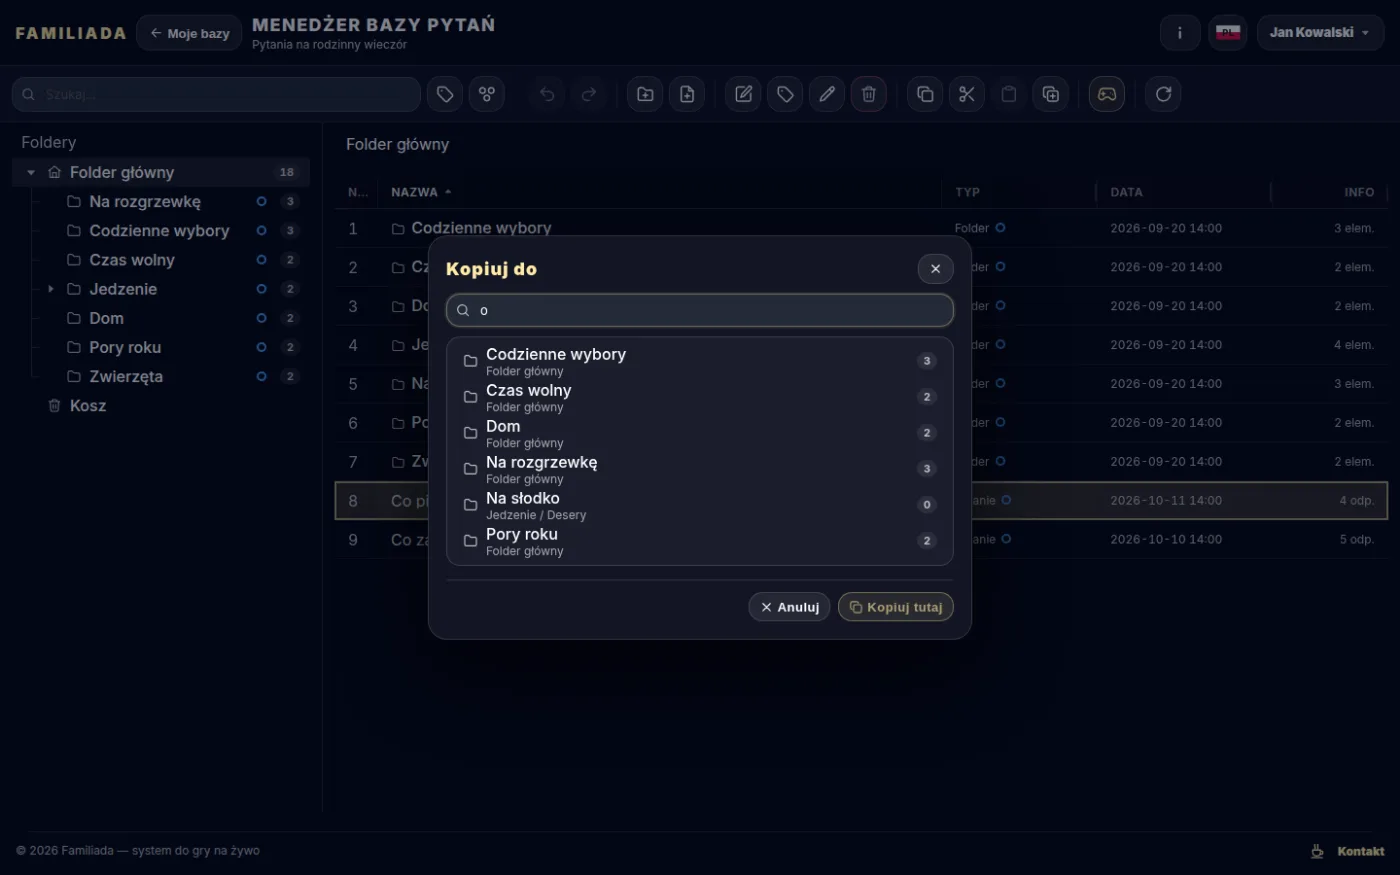Image resolution: width=1400 pixels, height=875 pixels.
Task: Click the gamepad play icon
Action: coord(1107,94)
